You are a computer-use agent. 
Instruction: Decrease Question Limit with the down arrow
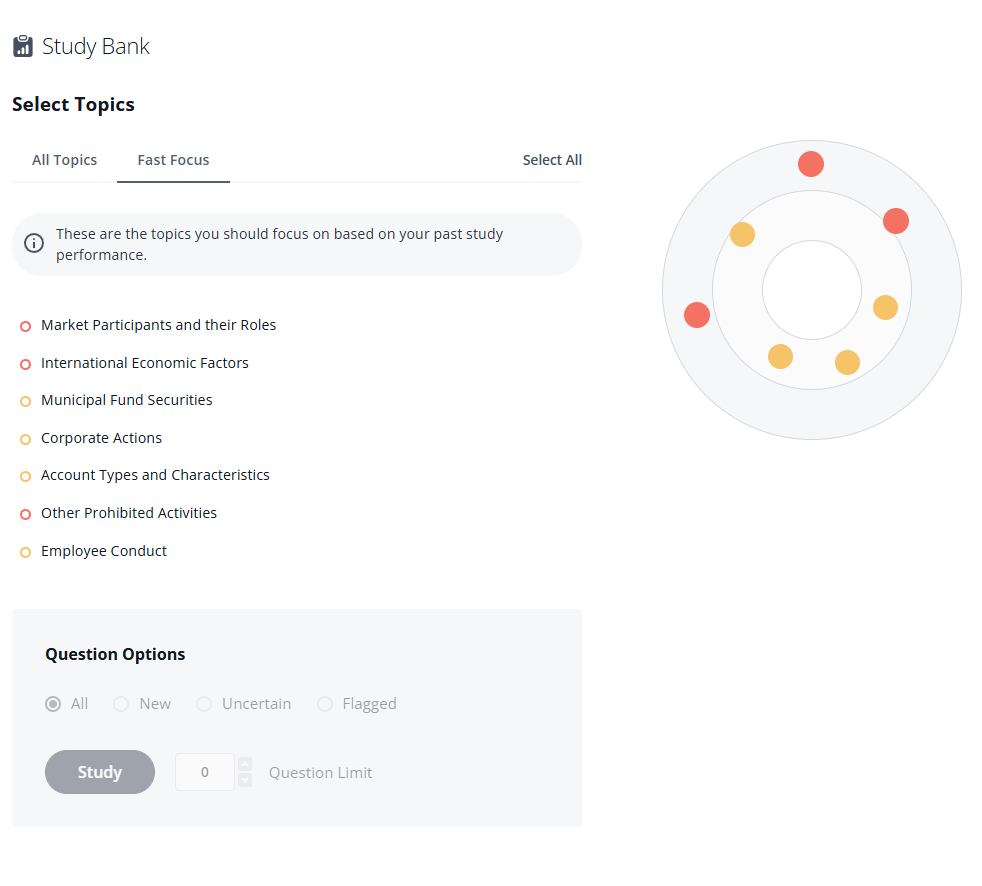click(x=245, y=780)
